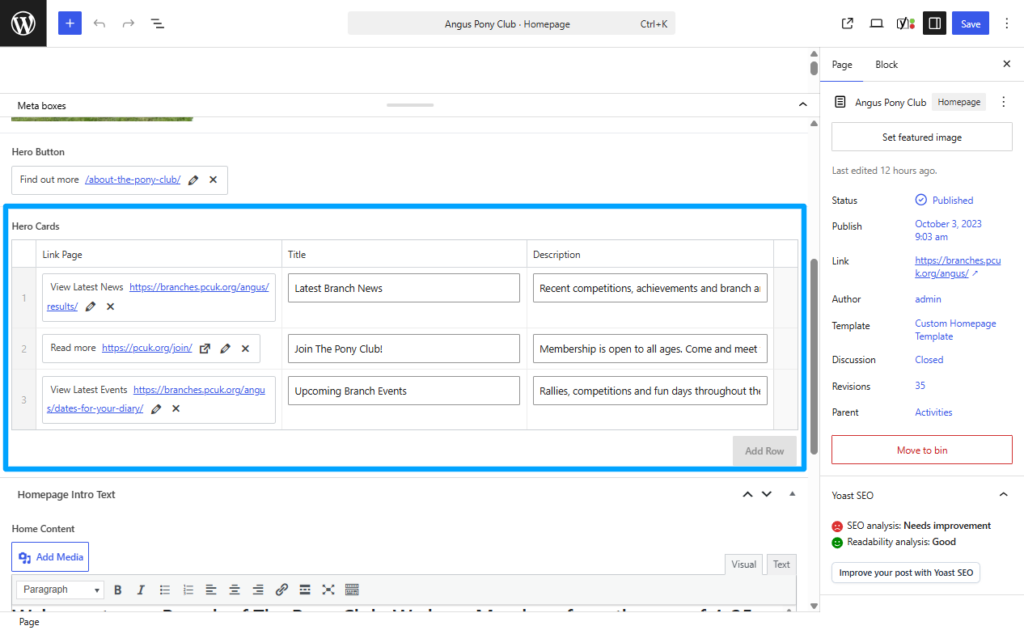Remove the View Latest News link

pyautogui.click(x=110, y=306)
